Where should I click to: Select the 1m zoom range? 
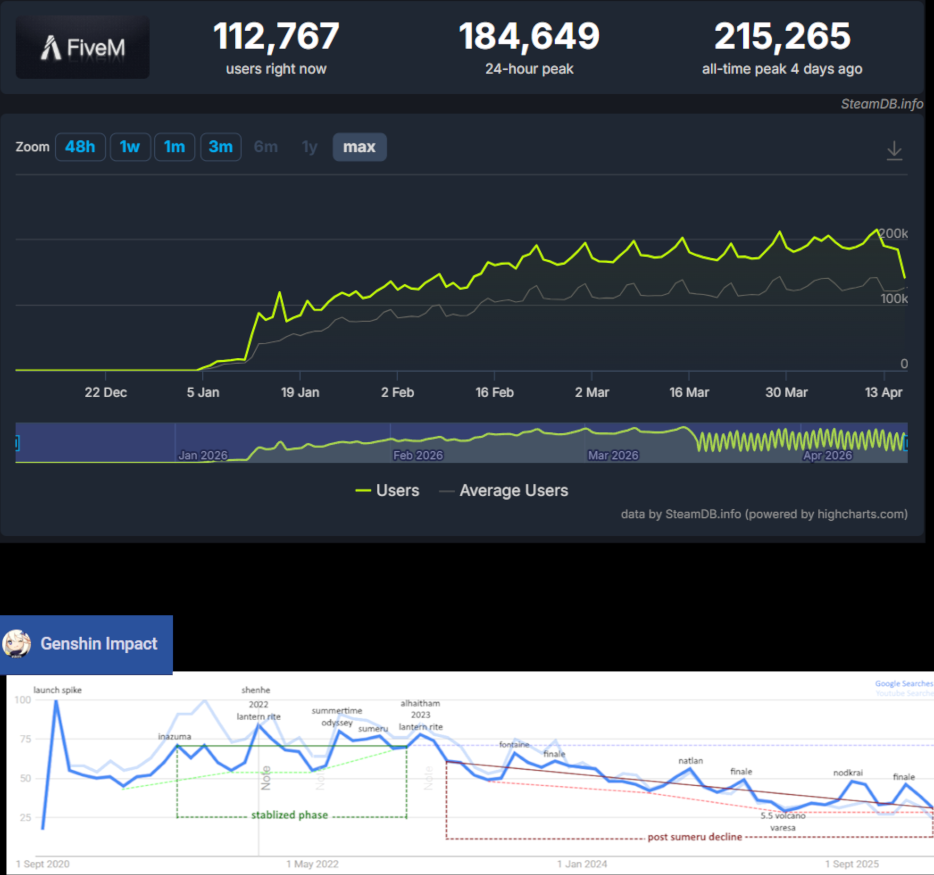175,147
